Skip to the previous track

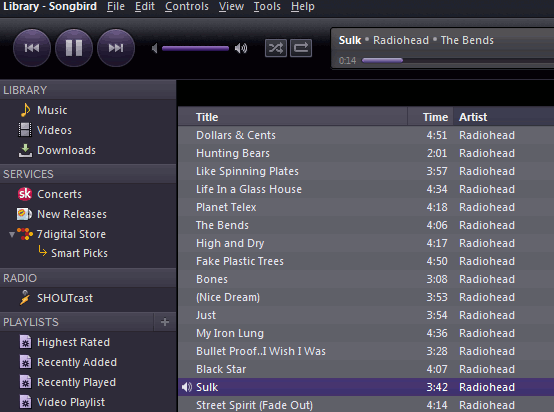32,48
